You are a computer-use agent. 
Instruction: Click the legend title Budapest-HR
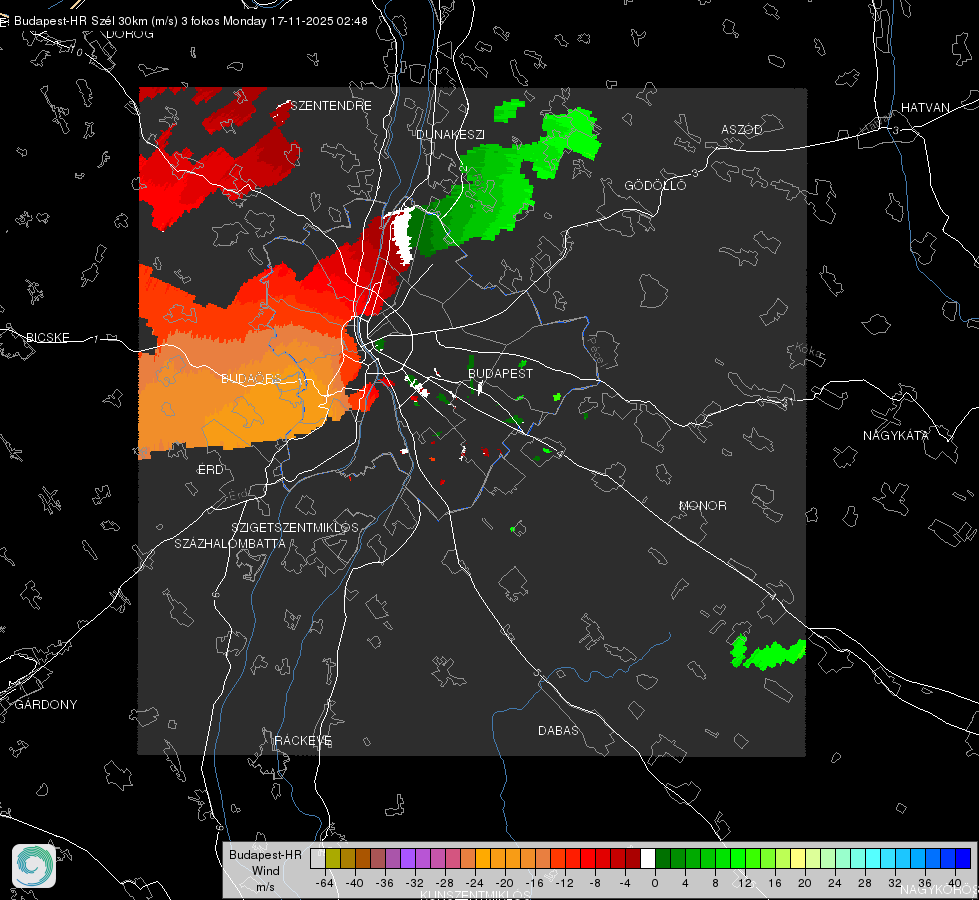point(265,854)
